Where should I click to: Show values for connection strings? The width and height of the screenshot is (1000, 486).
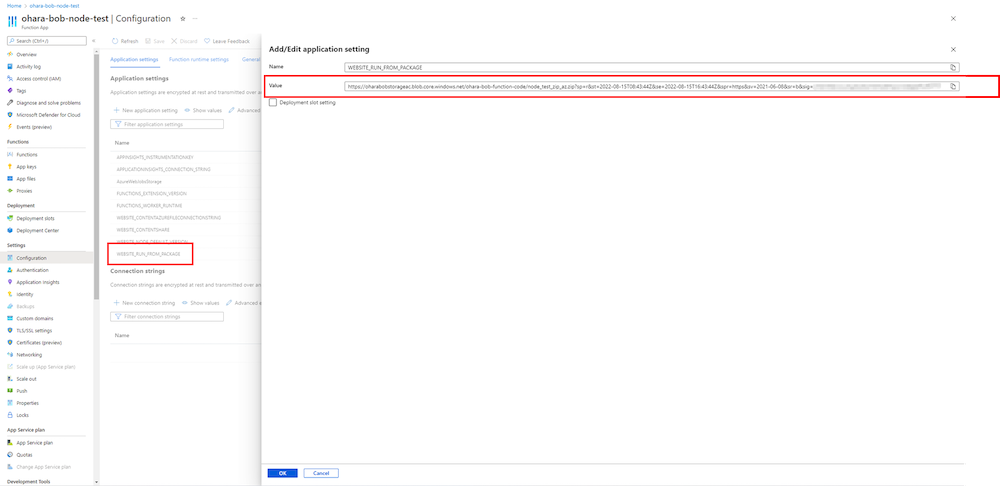click(200, 303)
